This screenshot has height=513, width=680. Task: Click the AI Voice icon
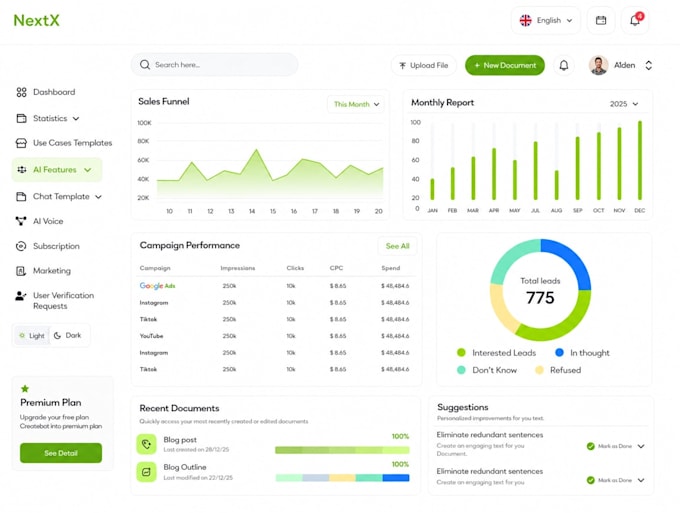coord(21,221)
